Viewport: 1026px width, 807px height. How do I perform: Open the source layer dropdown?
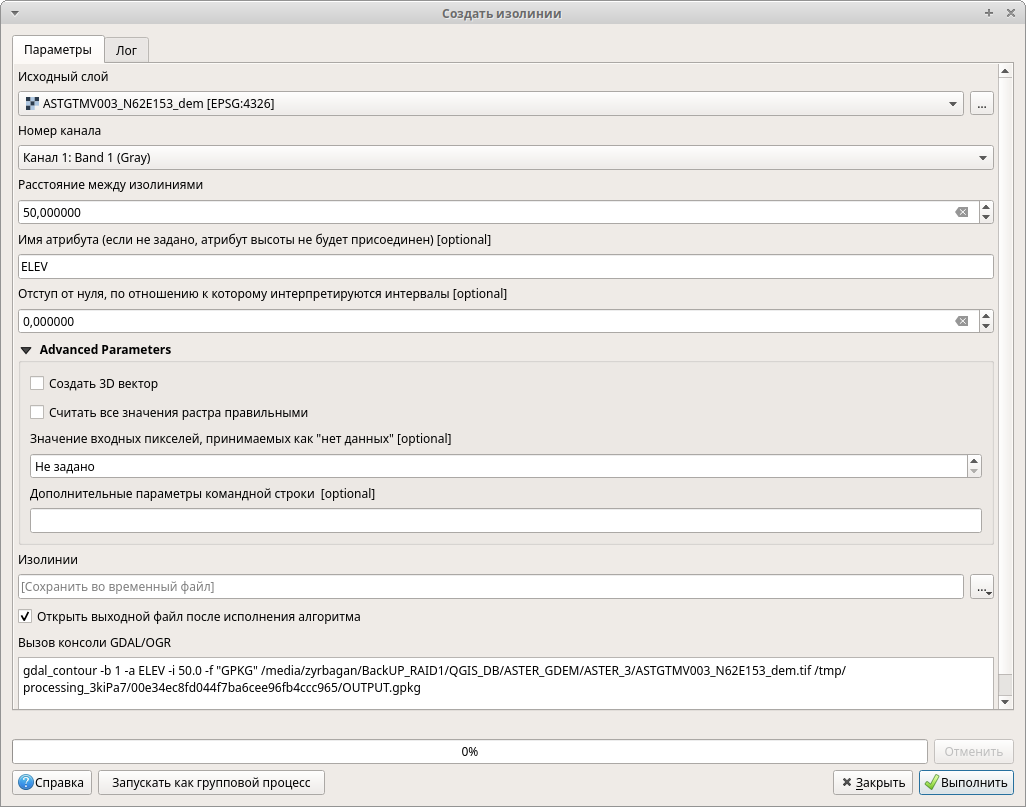pyautogui.click(x=490, y=103)
